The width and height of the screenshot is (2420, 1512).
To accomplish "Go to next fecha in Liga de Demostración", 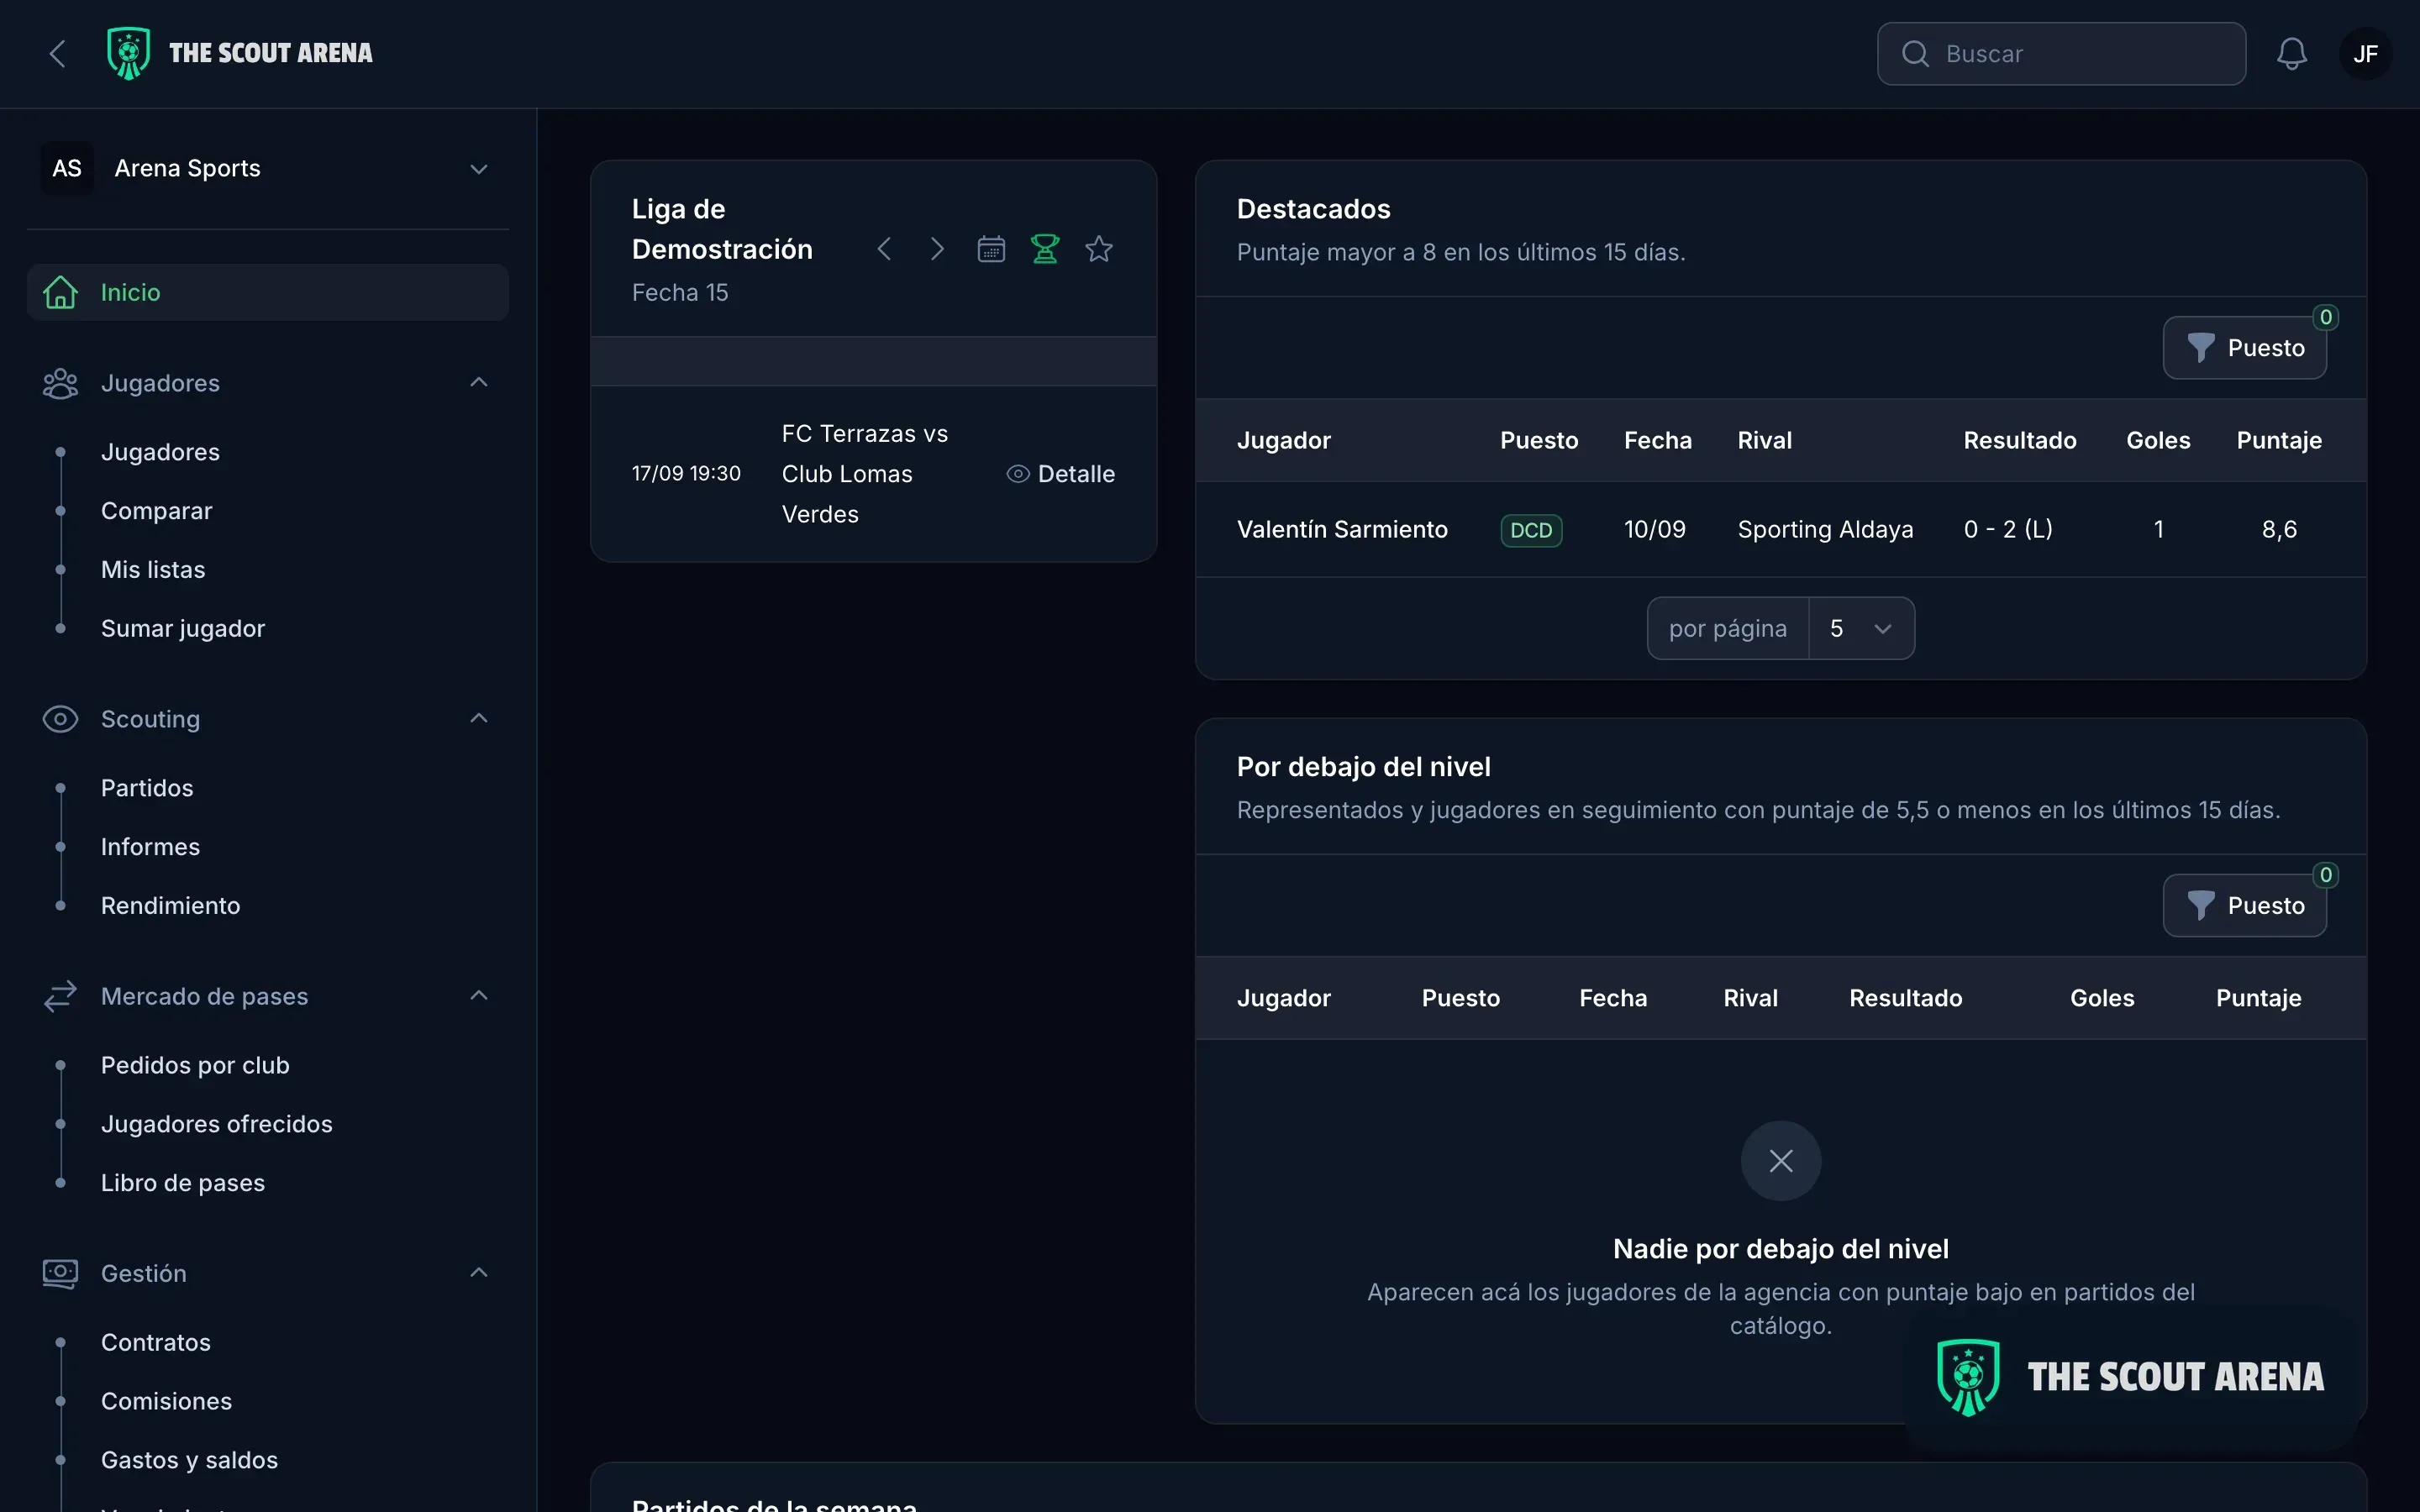I will pyautogui.click(x=937, y=249).
